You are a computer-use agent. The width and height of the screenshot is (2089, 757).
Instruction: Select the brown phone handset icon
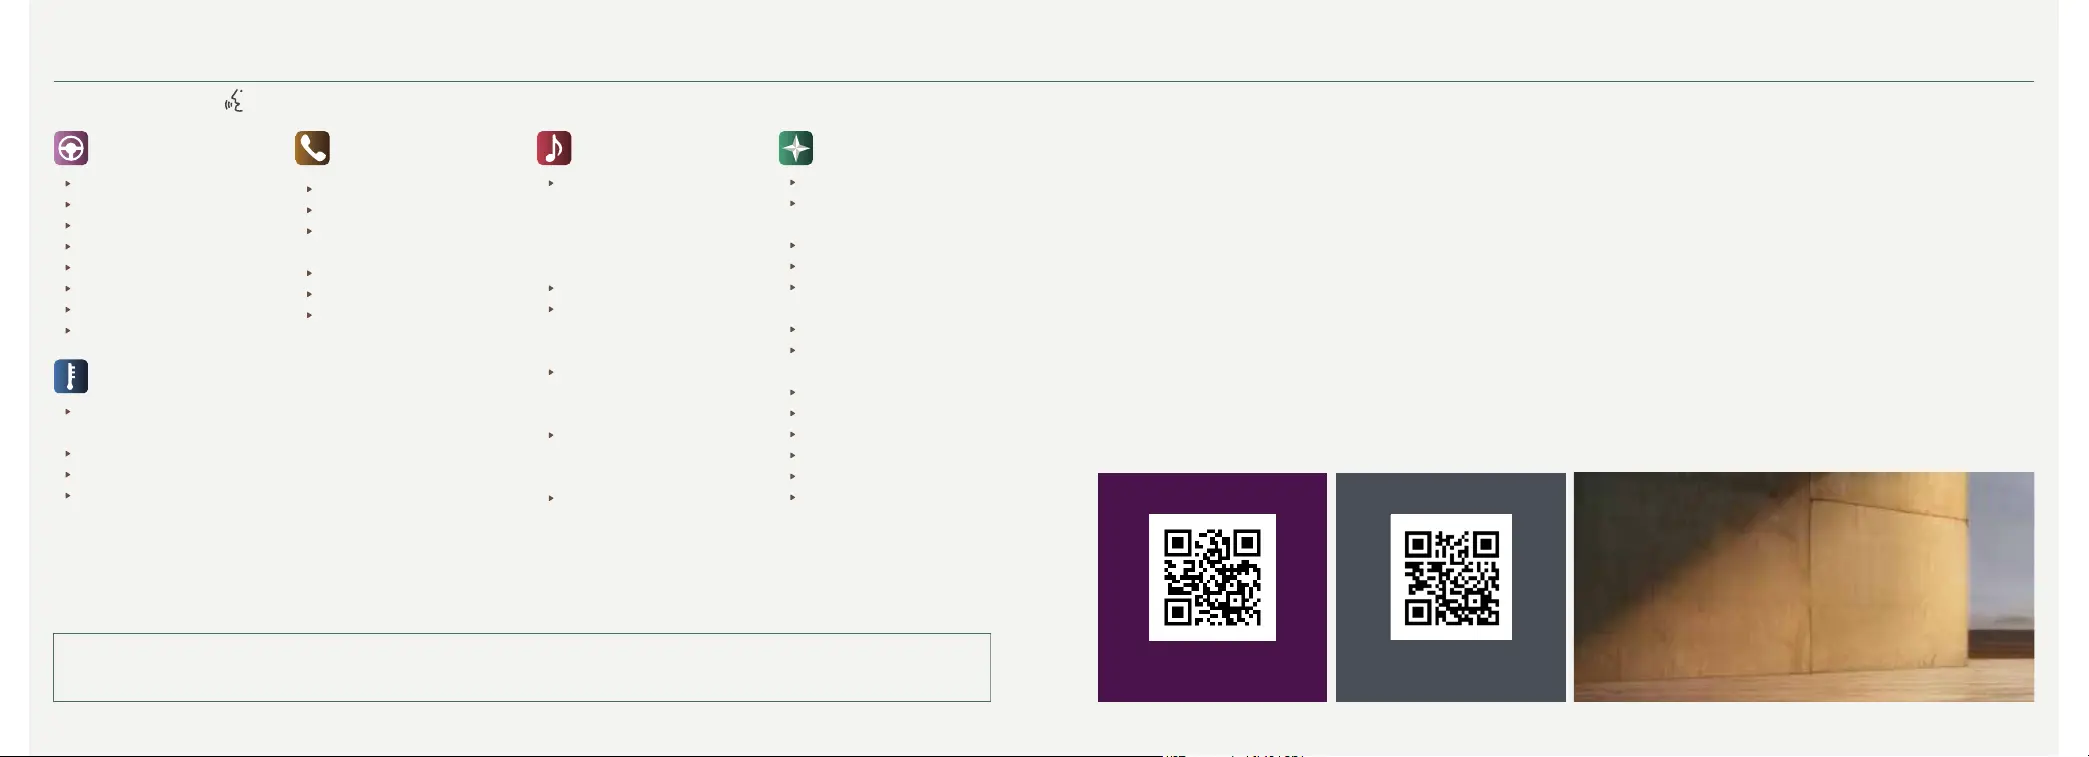tap(312, 148)
